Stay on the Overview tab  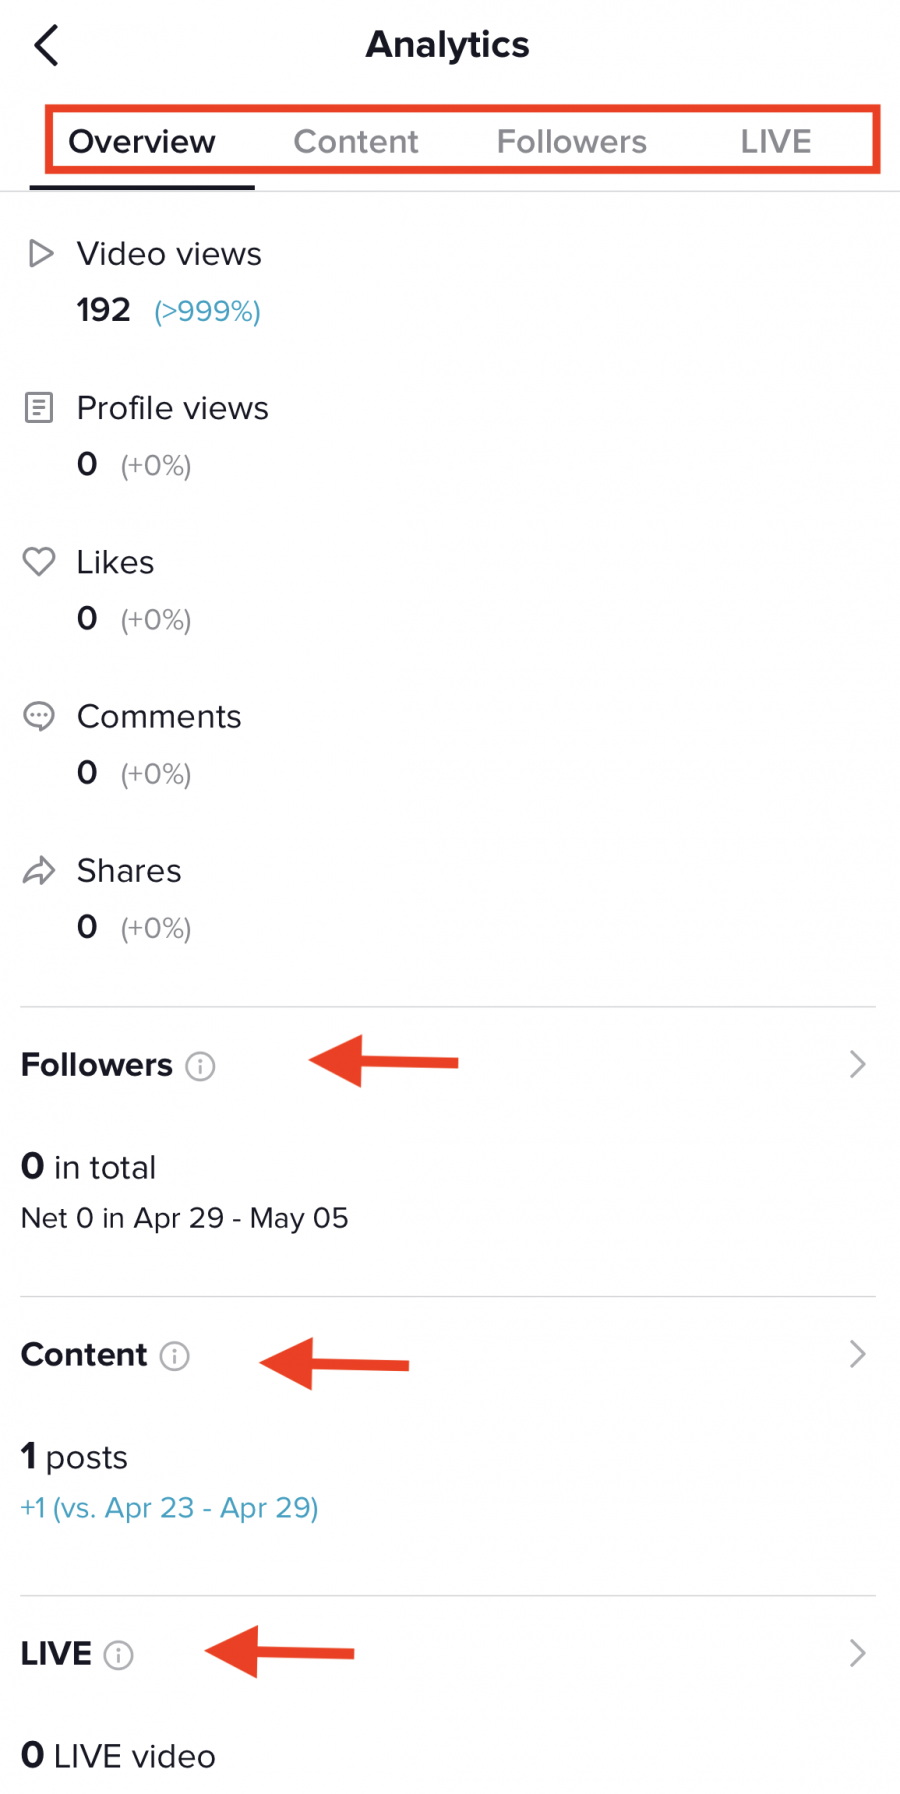[x=142, y=142]
